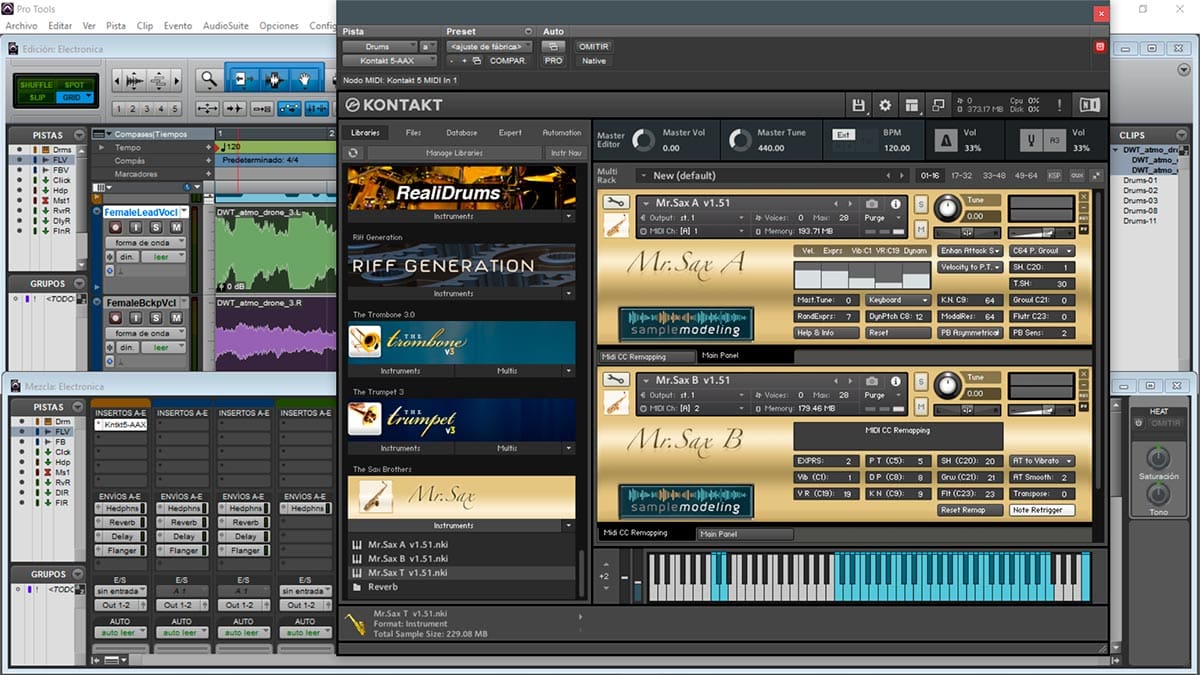Solo Mr.Sax A with S button

[921, 204]
